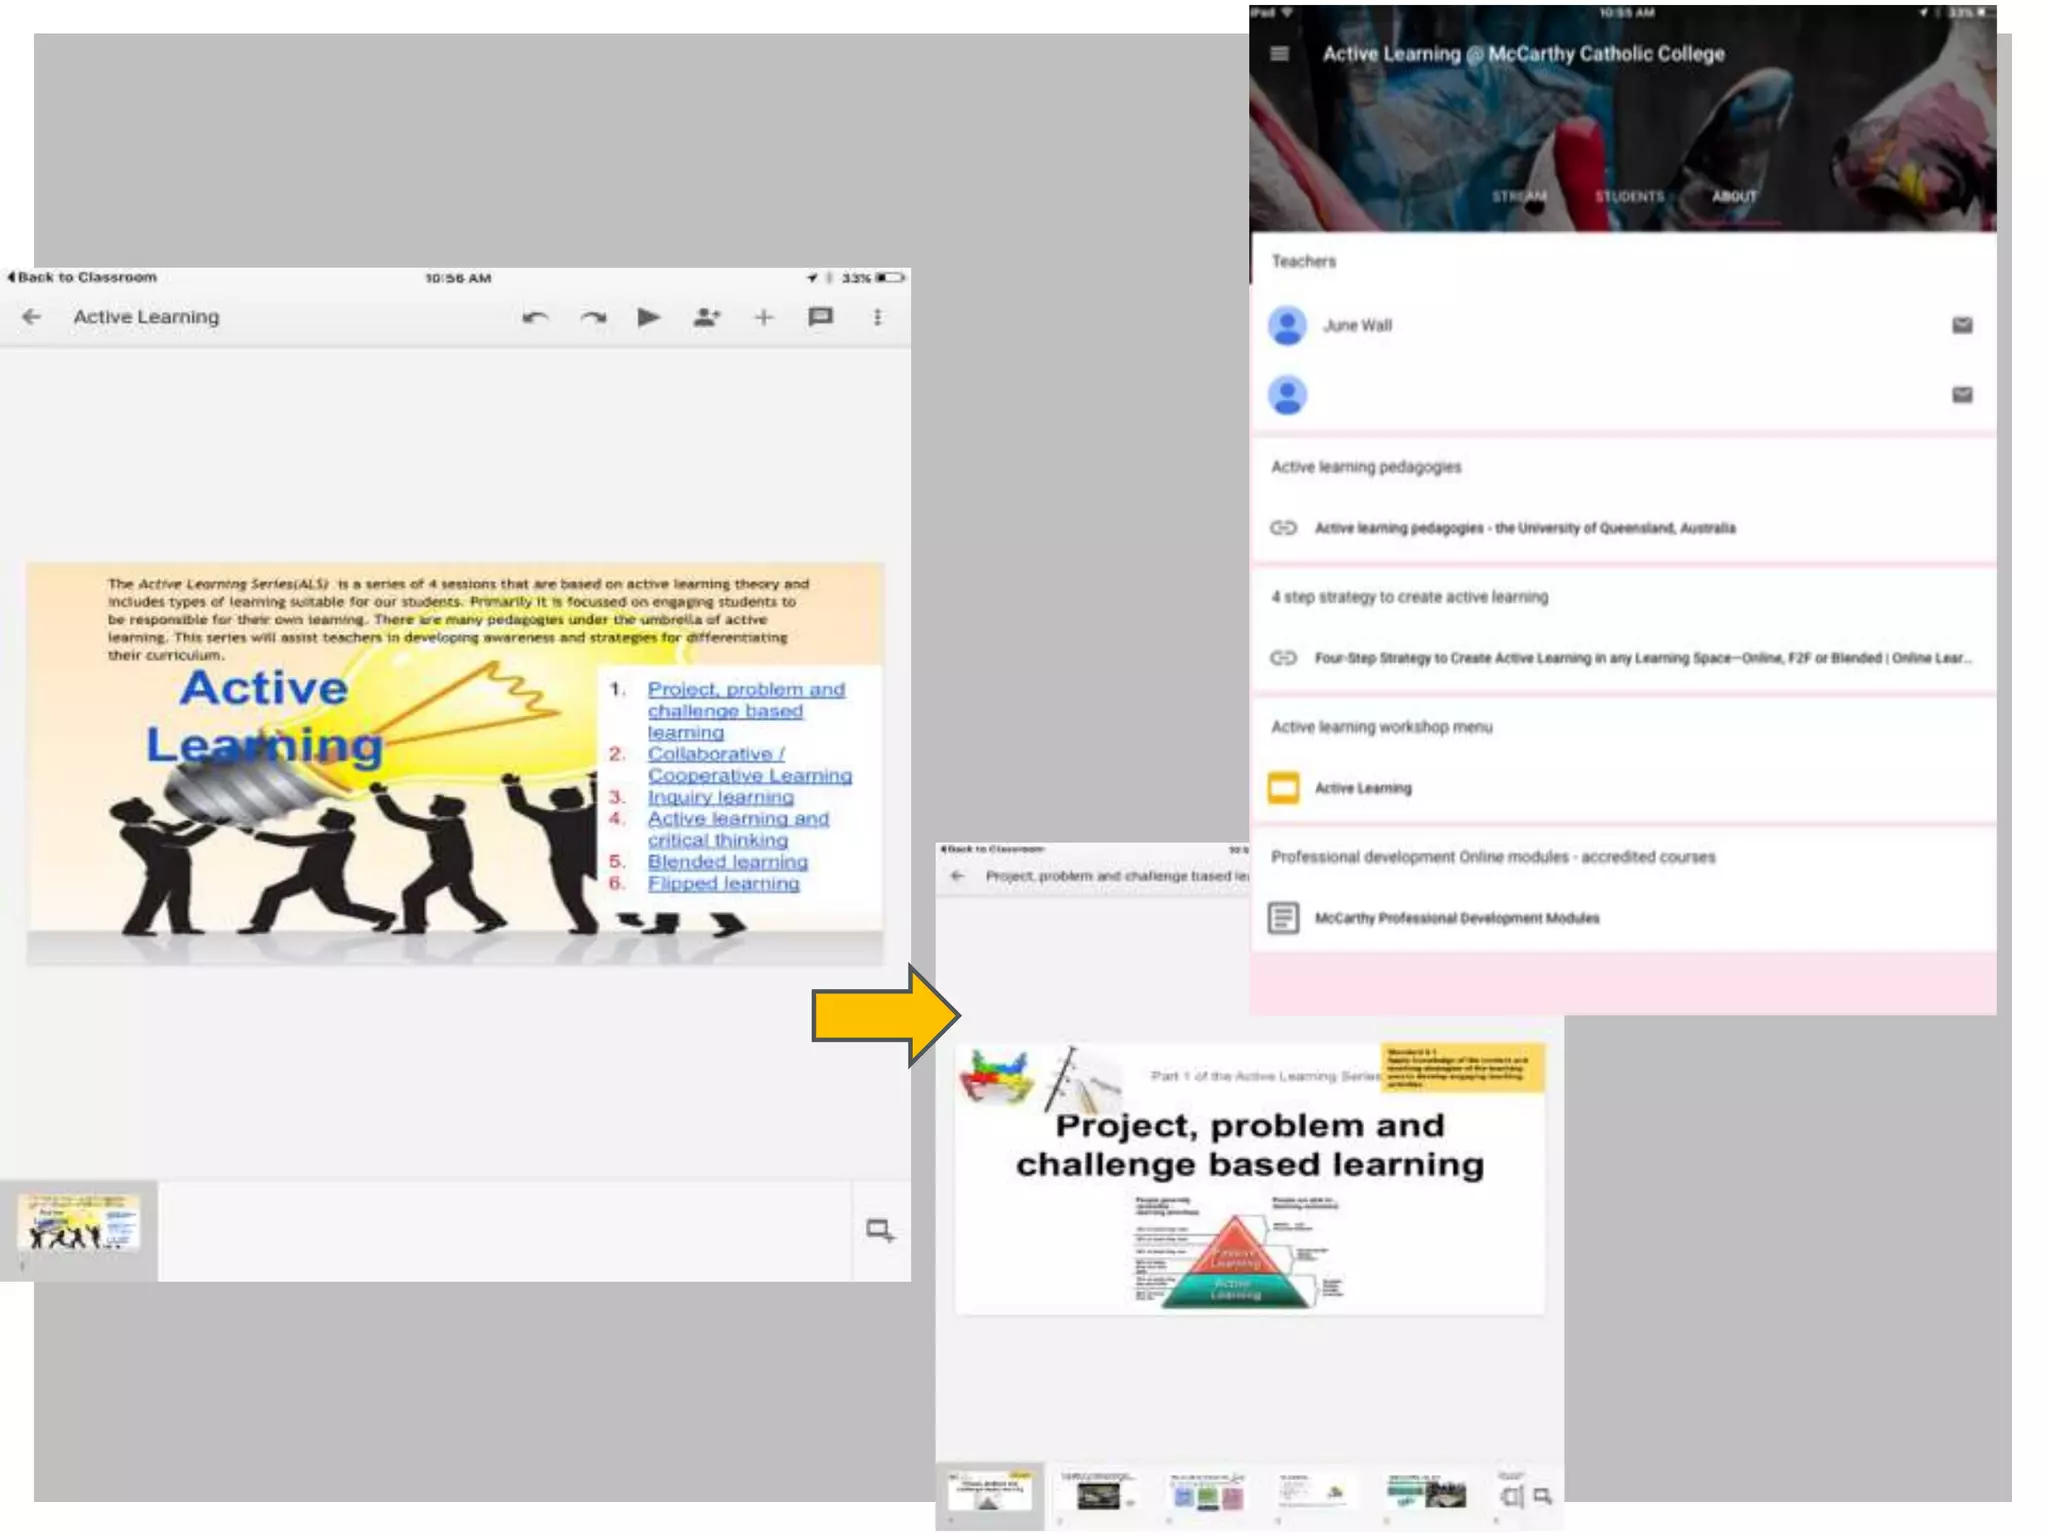Start the presentation with the play button
The image size is (2048, 1536).
point(649,317)
